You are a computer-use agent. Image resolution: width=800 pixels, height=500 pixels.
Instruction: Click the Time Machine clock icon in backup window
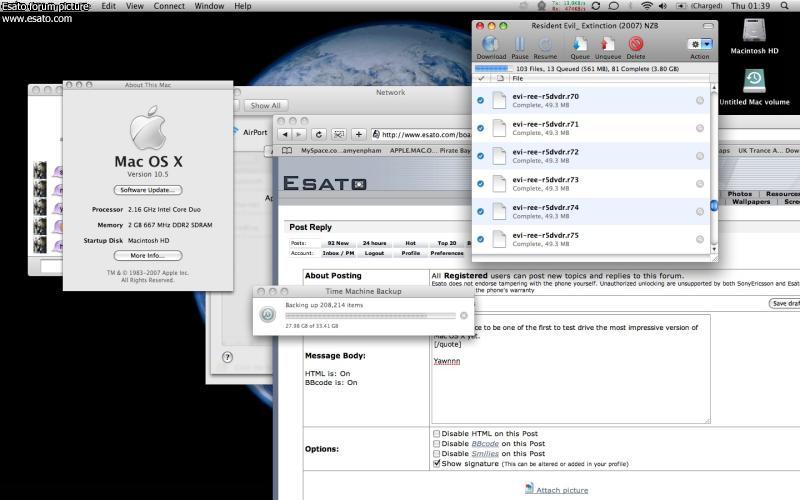click(x=267, y=314)
